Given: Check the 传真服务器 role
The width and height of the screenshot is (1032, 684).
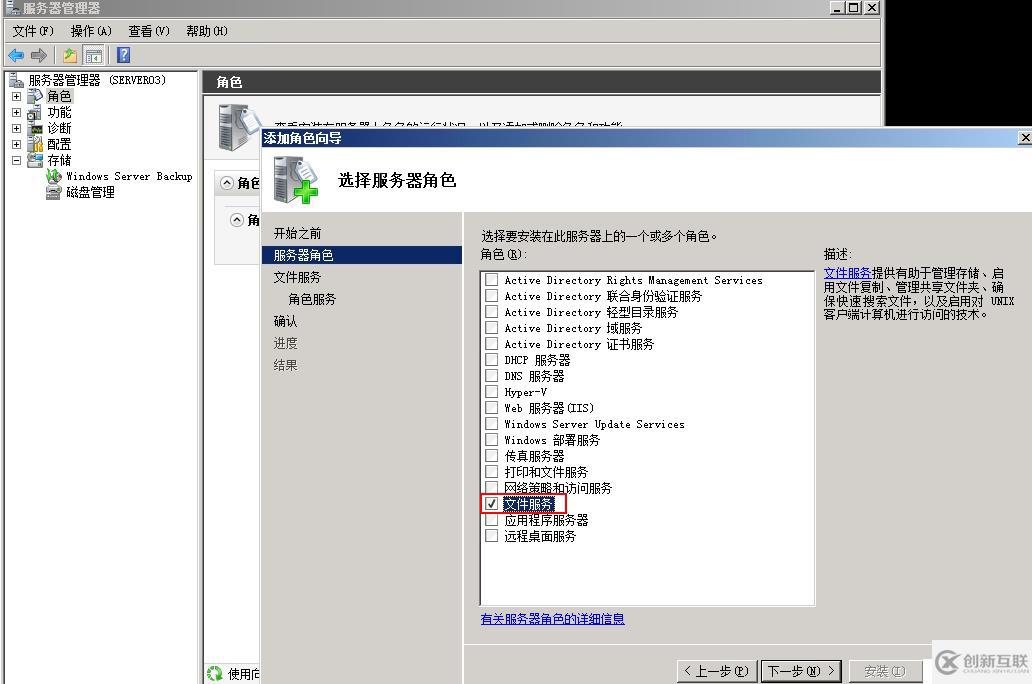Looking at the screenshot, I should click(492, 456).
